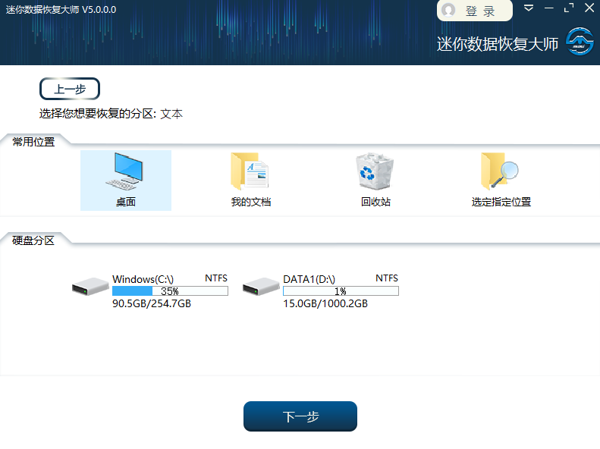Select the DATA1(D:\) partition label
The image size is (600, 449).
309,279
